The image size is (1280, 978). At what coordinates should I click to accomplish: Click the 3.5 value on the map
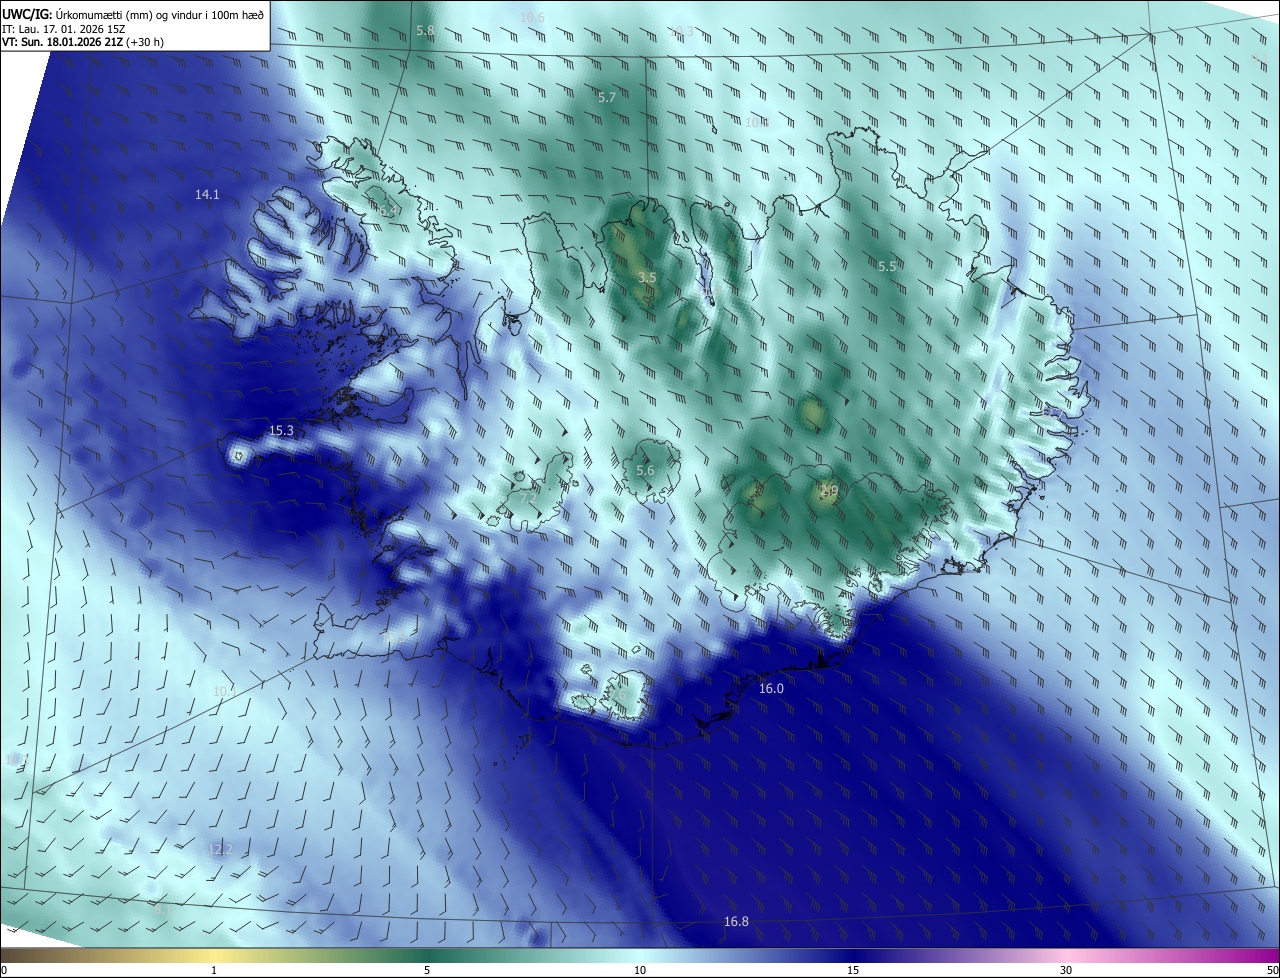pyautogui.click(x=647, y=277)
